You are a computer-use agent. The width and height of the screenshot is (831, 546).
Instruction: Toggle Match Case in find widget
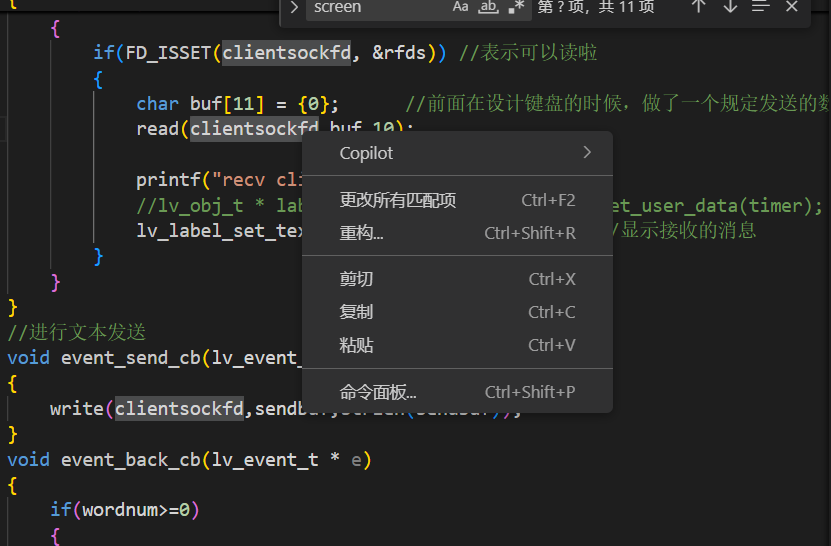[460, 7]
